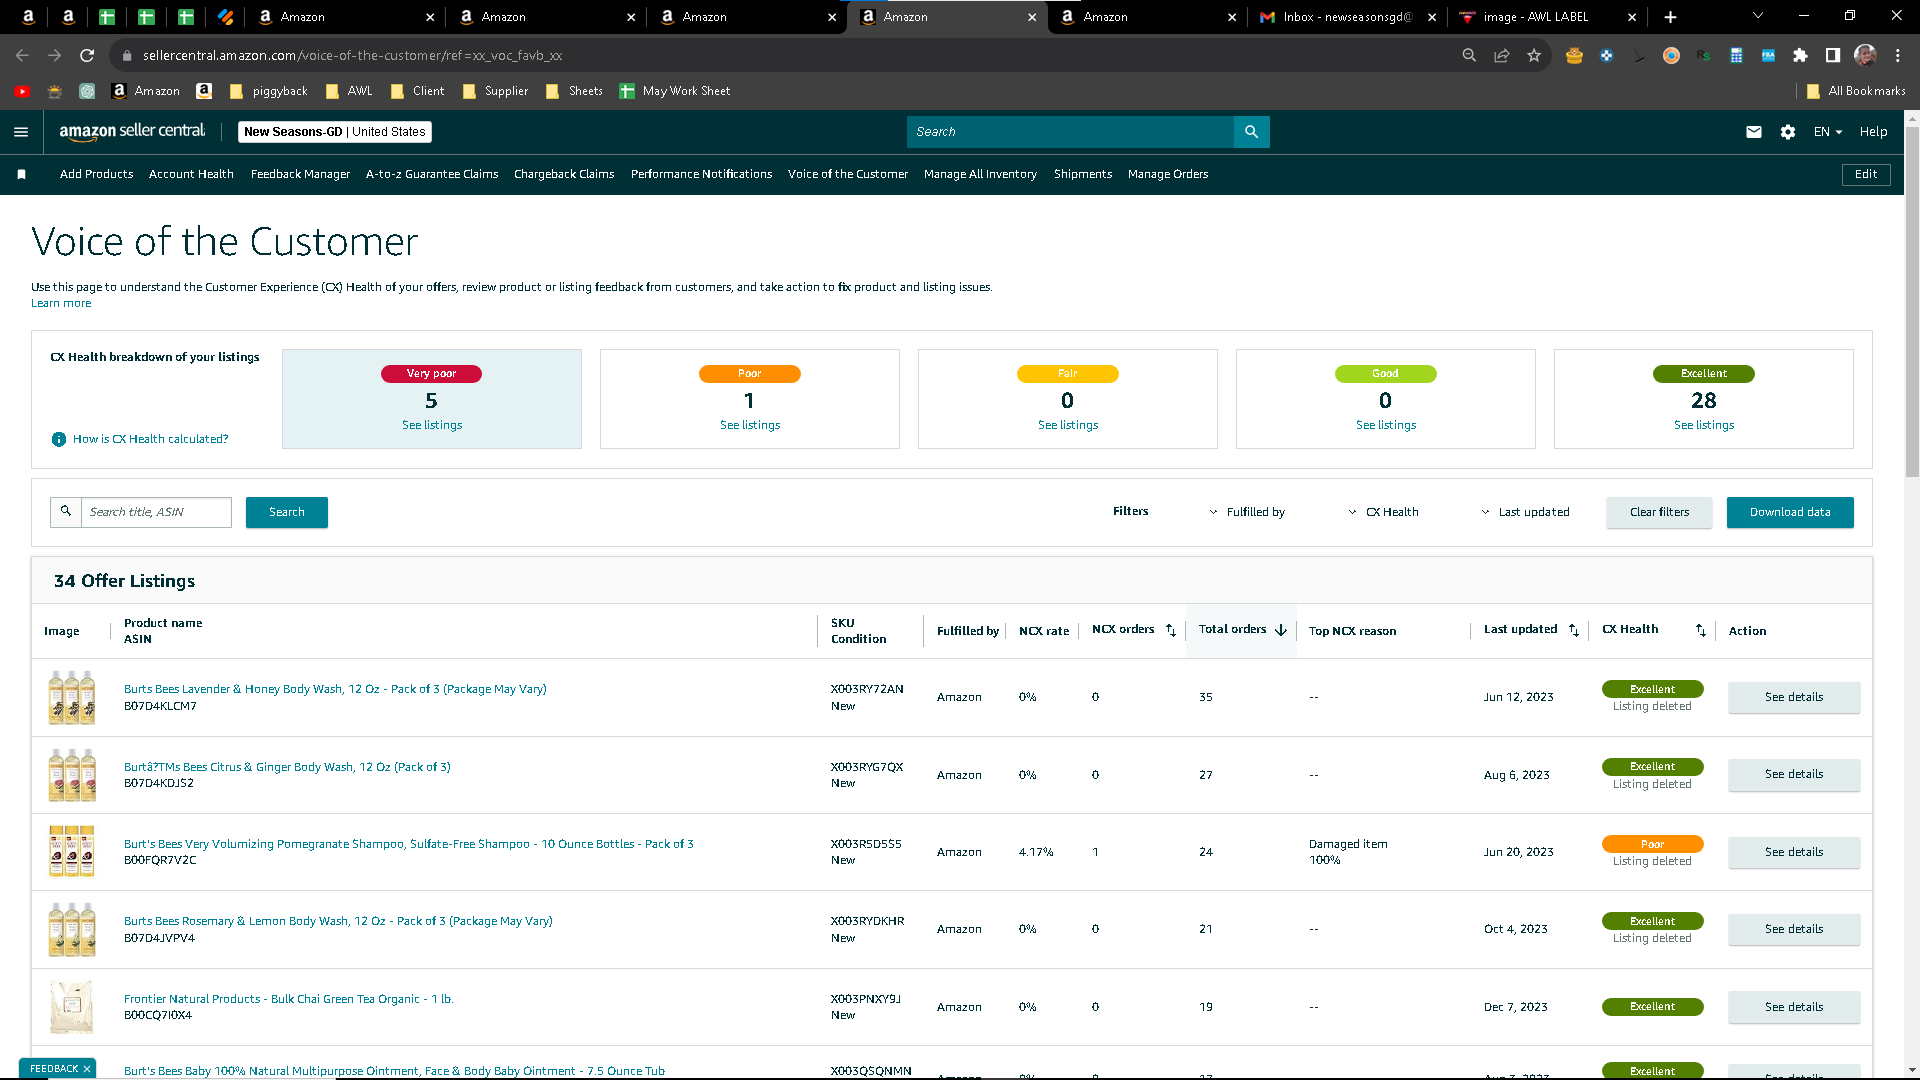1920x1080 pixels.
Task: See listings under the Poor card
Action: click(x=750, y=426)
